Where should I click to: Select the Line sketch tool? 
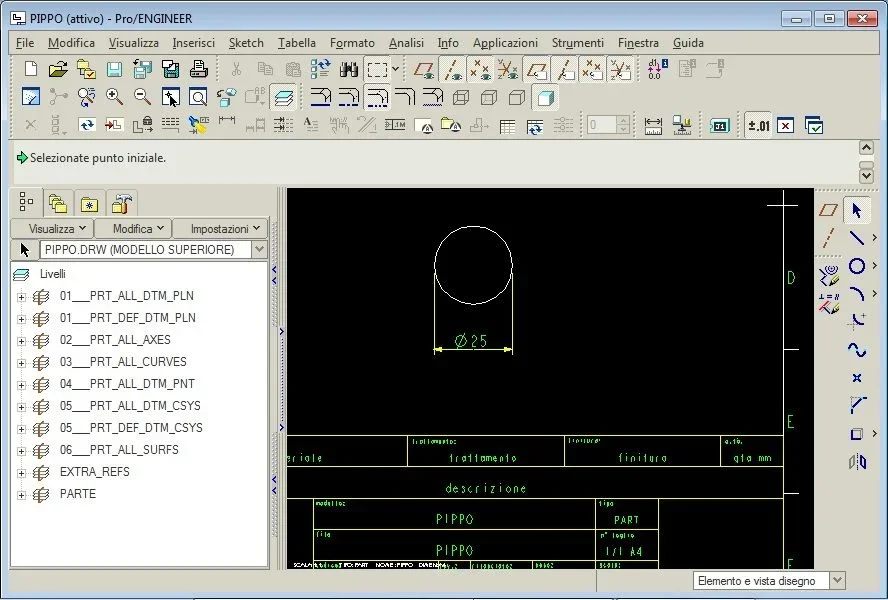857,237
